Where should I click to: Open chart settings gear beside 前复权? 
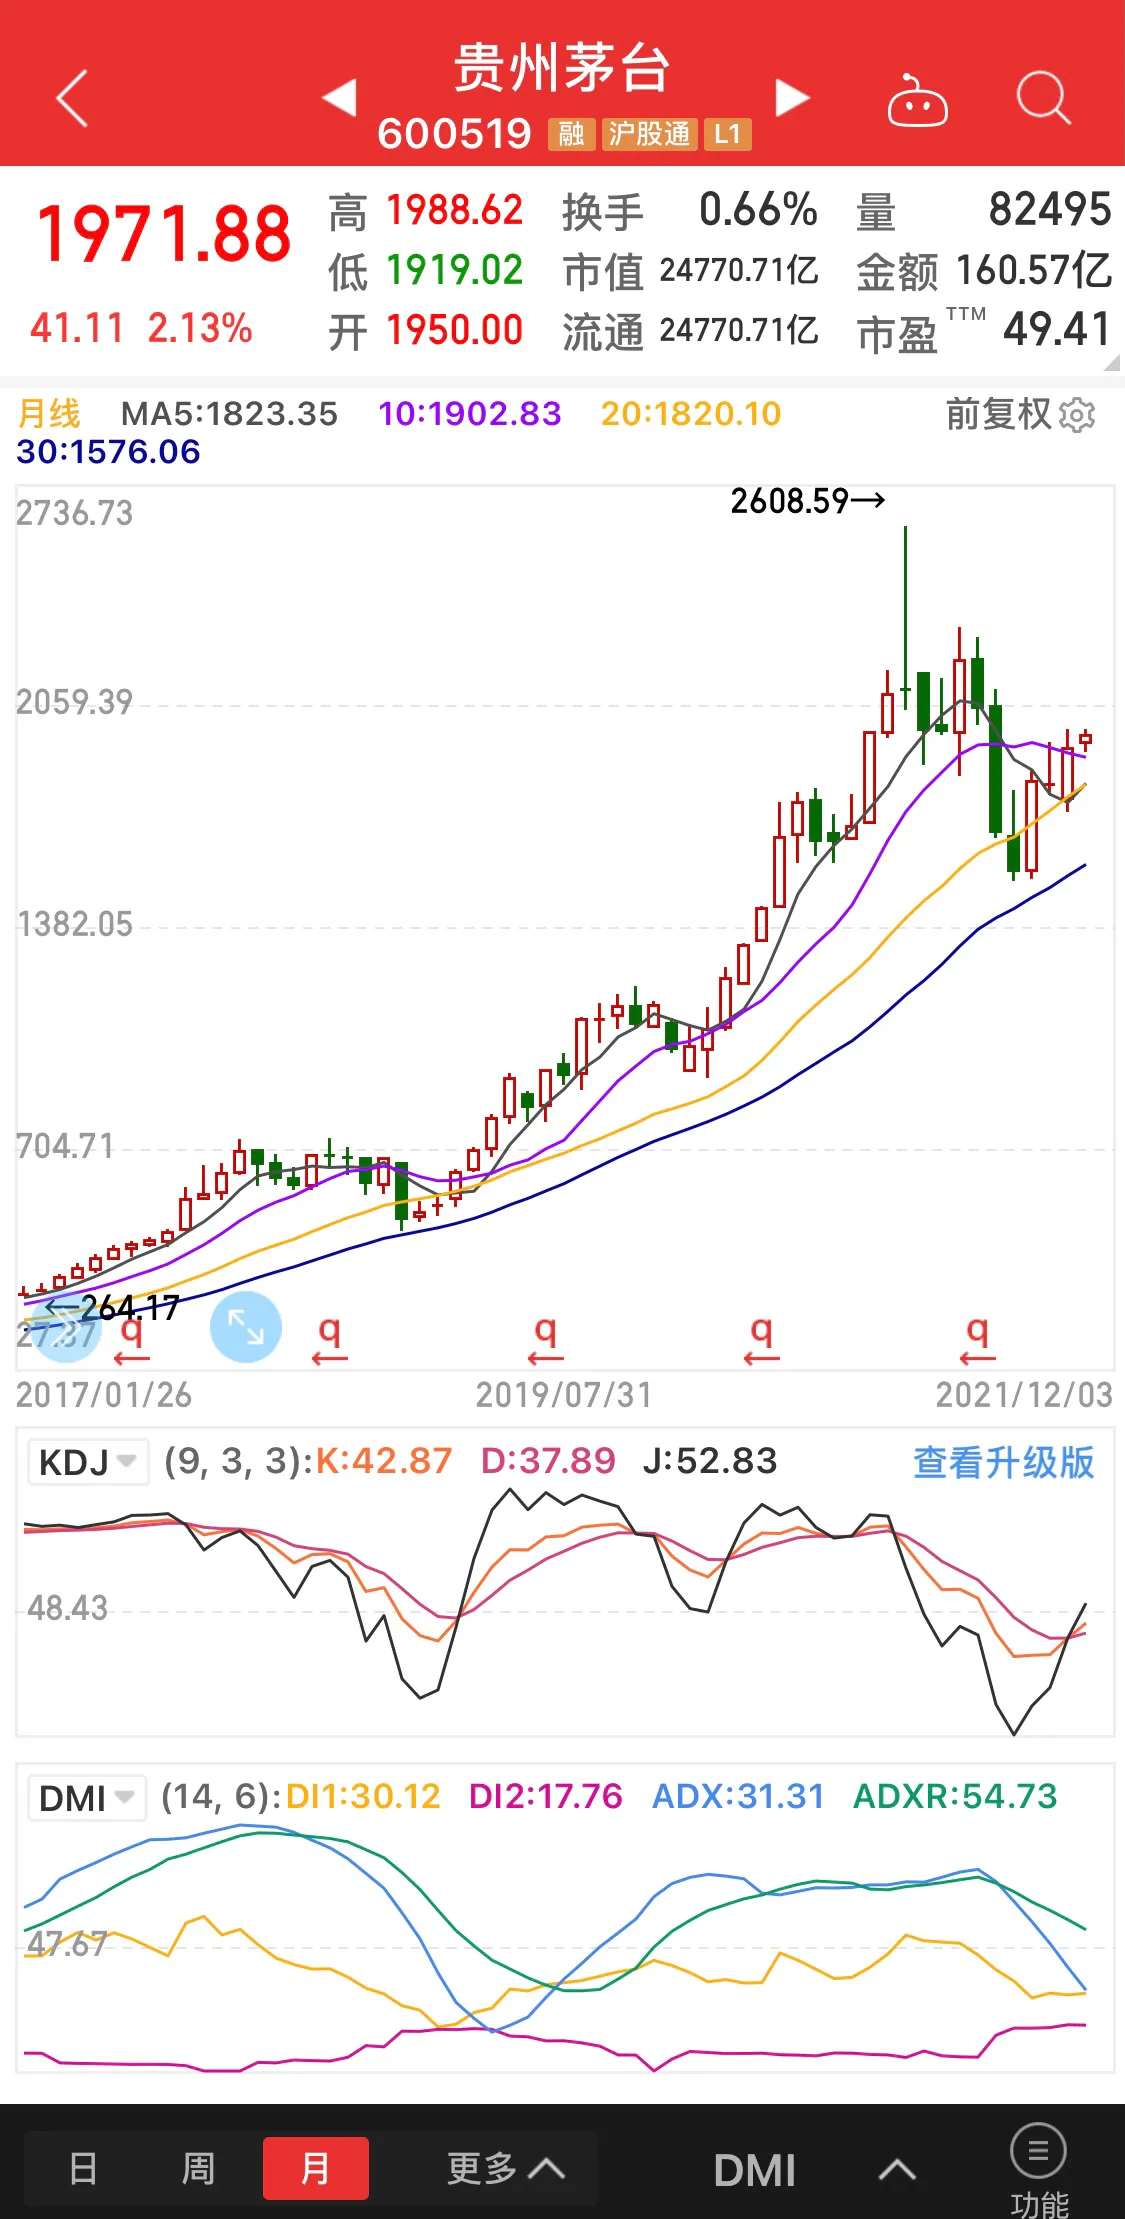[1077, 414]
